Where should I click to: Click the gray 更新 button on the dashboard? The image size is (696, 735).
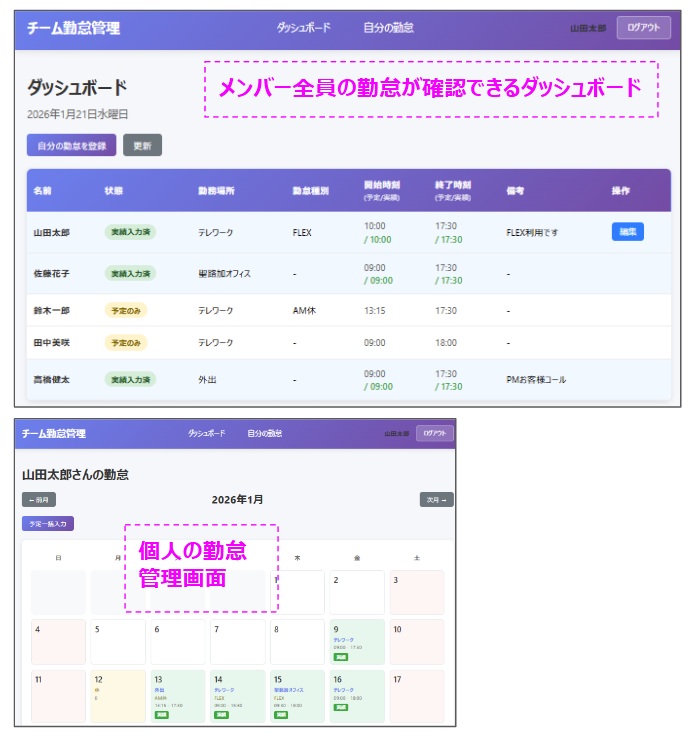pyautogui.click(x=142, y=146)
